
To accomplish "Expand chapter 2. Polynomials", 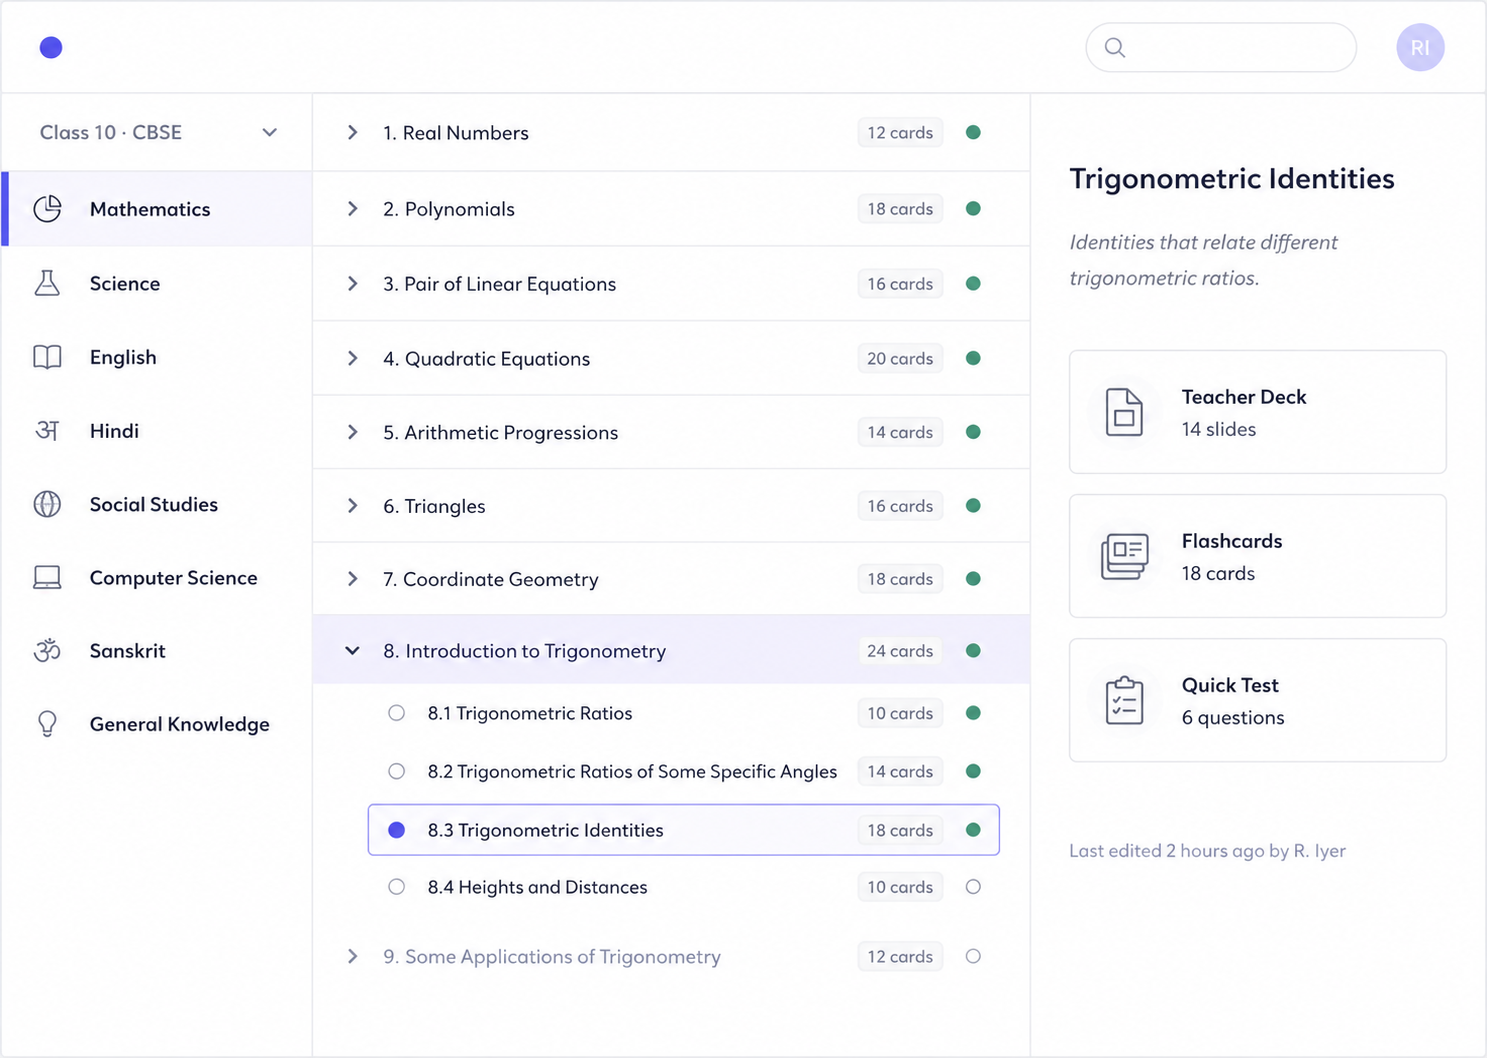I will pyautogui.click(x=352, y=208).
